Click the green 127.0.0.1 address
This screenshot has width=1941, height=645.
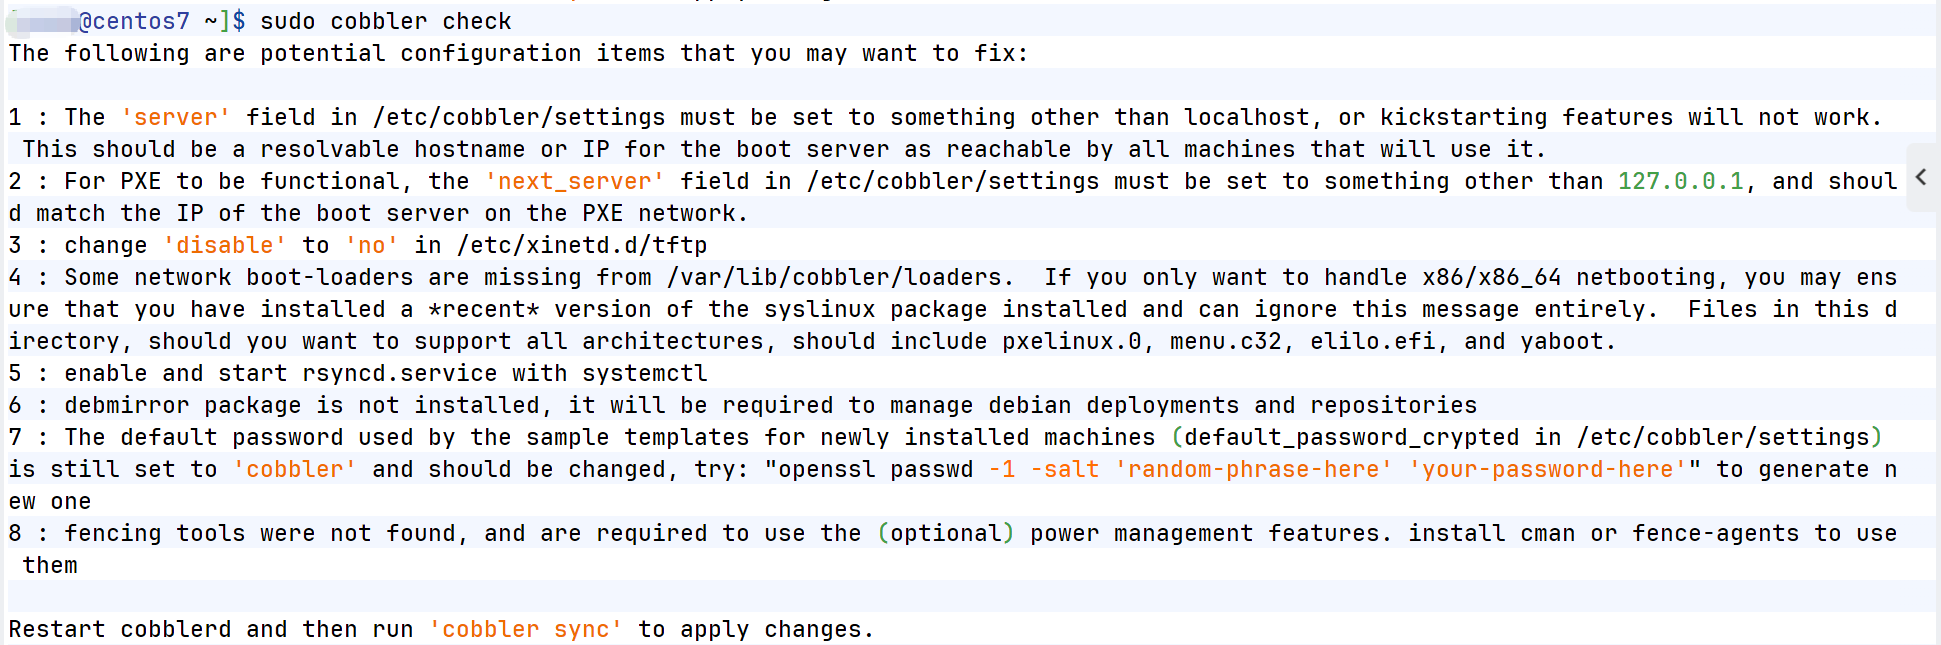(x=1680, y=181)
